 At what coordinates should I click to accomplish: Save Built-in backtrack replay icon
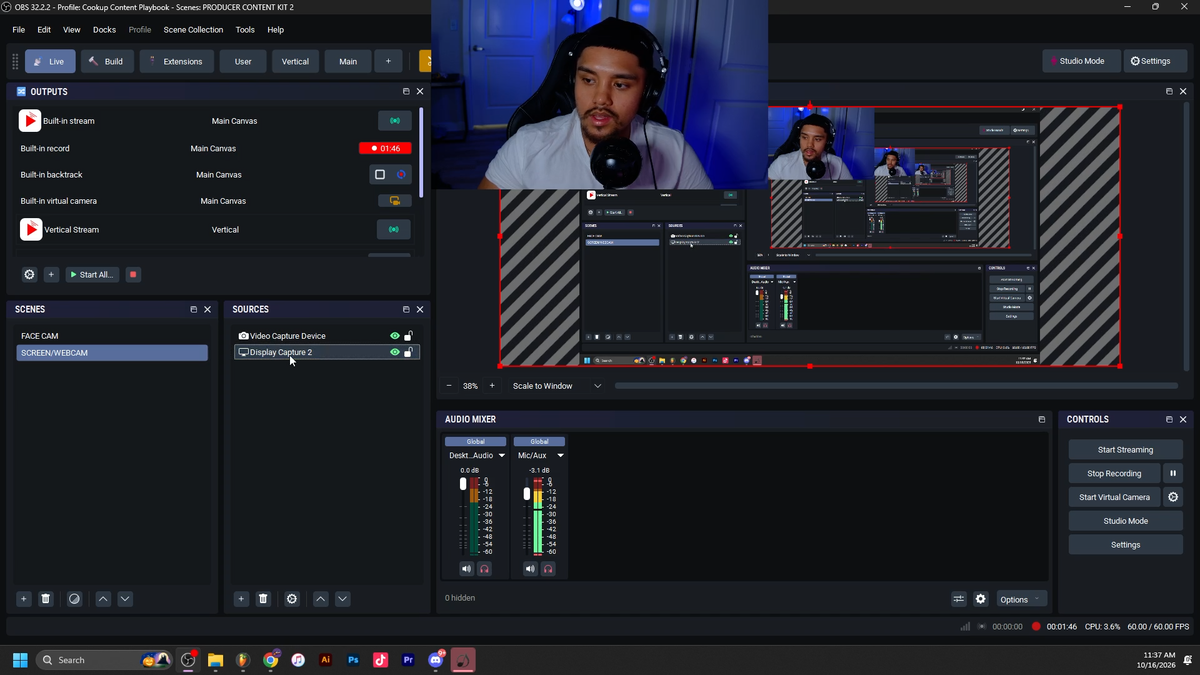pos(401,174)
